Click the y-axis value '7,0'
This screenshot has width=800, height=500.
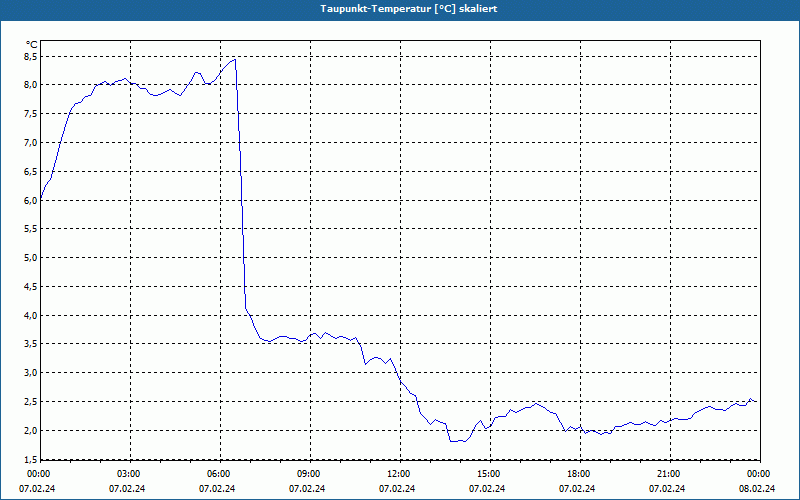pos(31,143)
